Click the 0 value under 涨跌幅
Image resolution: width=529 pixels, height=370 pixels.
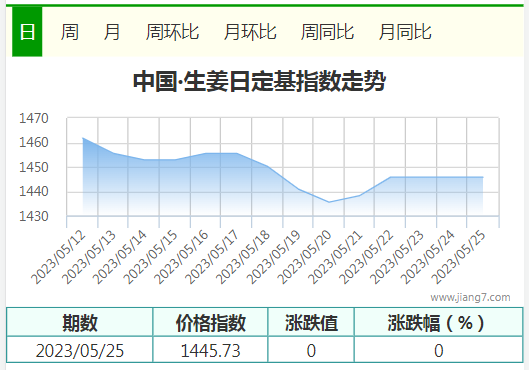click(439, 351)
